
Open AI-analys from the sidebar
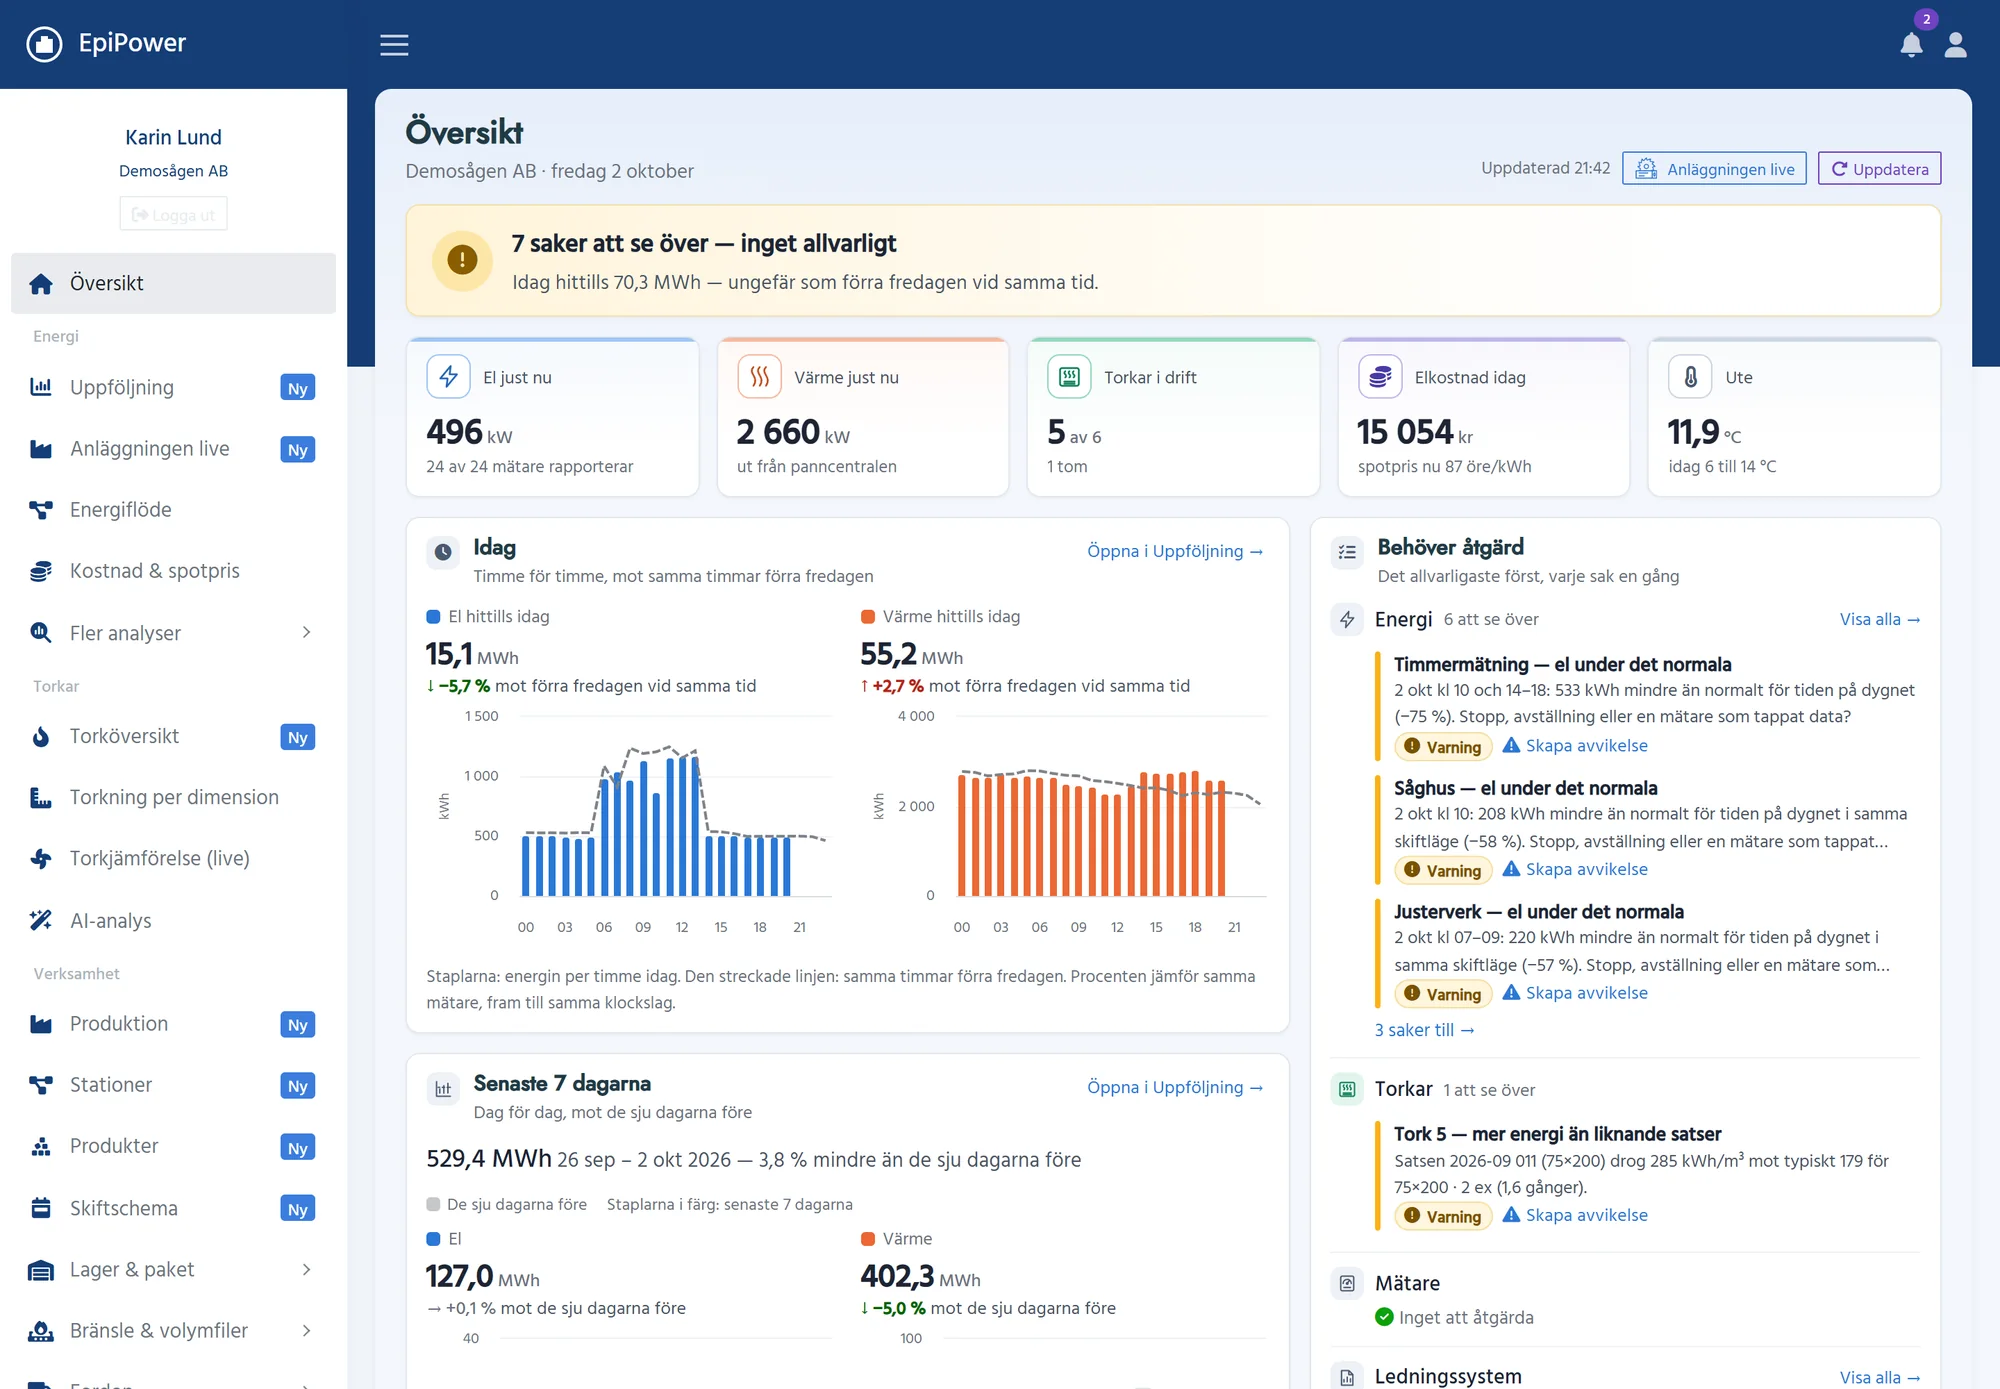coord(173,920)
